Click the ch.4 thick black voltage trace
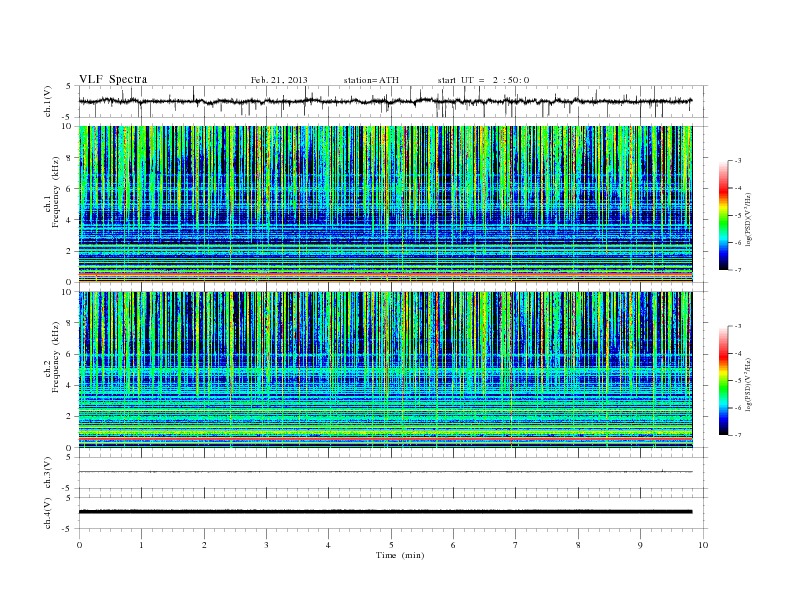Screen dimensions: 792x612 pyautogui.click(x=385, y=512)
